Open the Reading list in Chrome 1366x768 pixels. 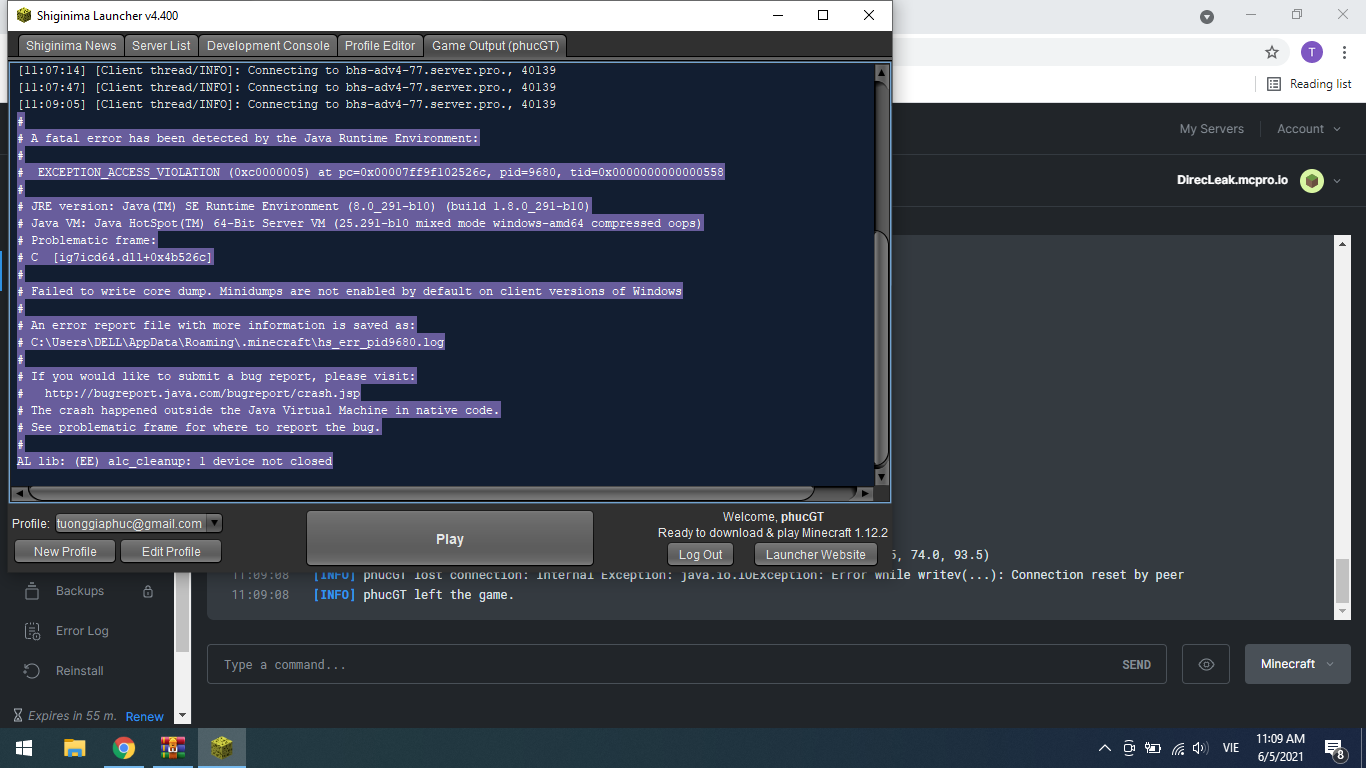tap(1309, 84)
